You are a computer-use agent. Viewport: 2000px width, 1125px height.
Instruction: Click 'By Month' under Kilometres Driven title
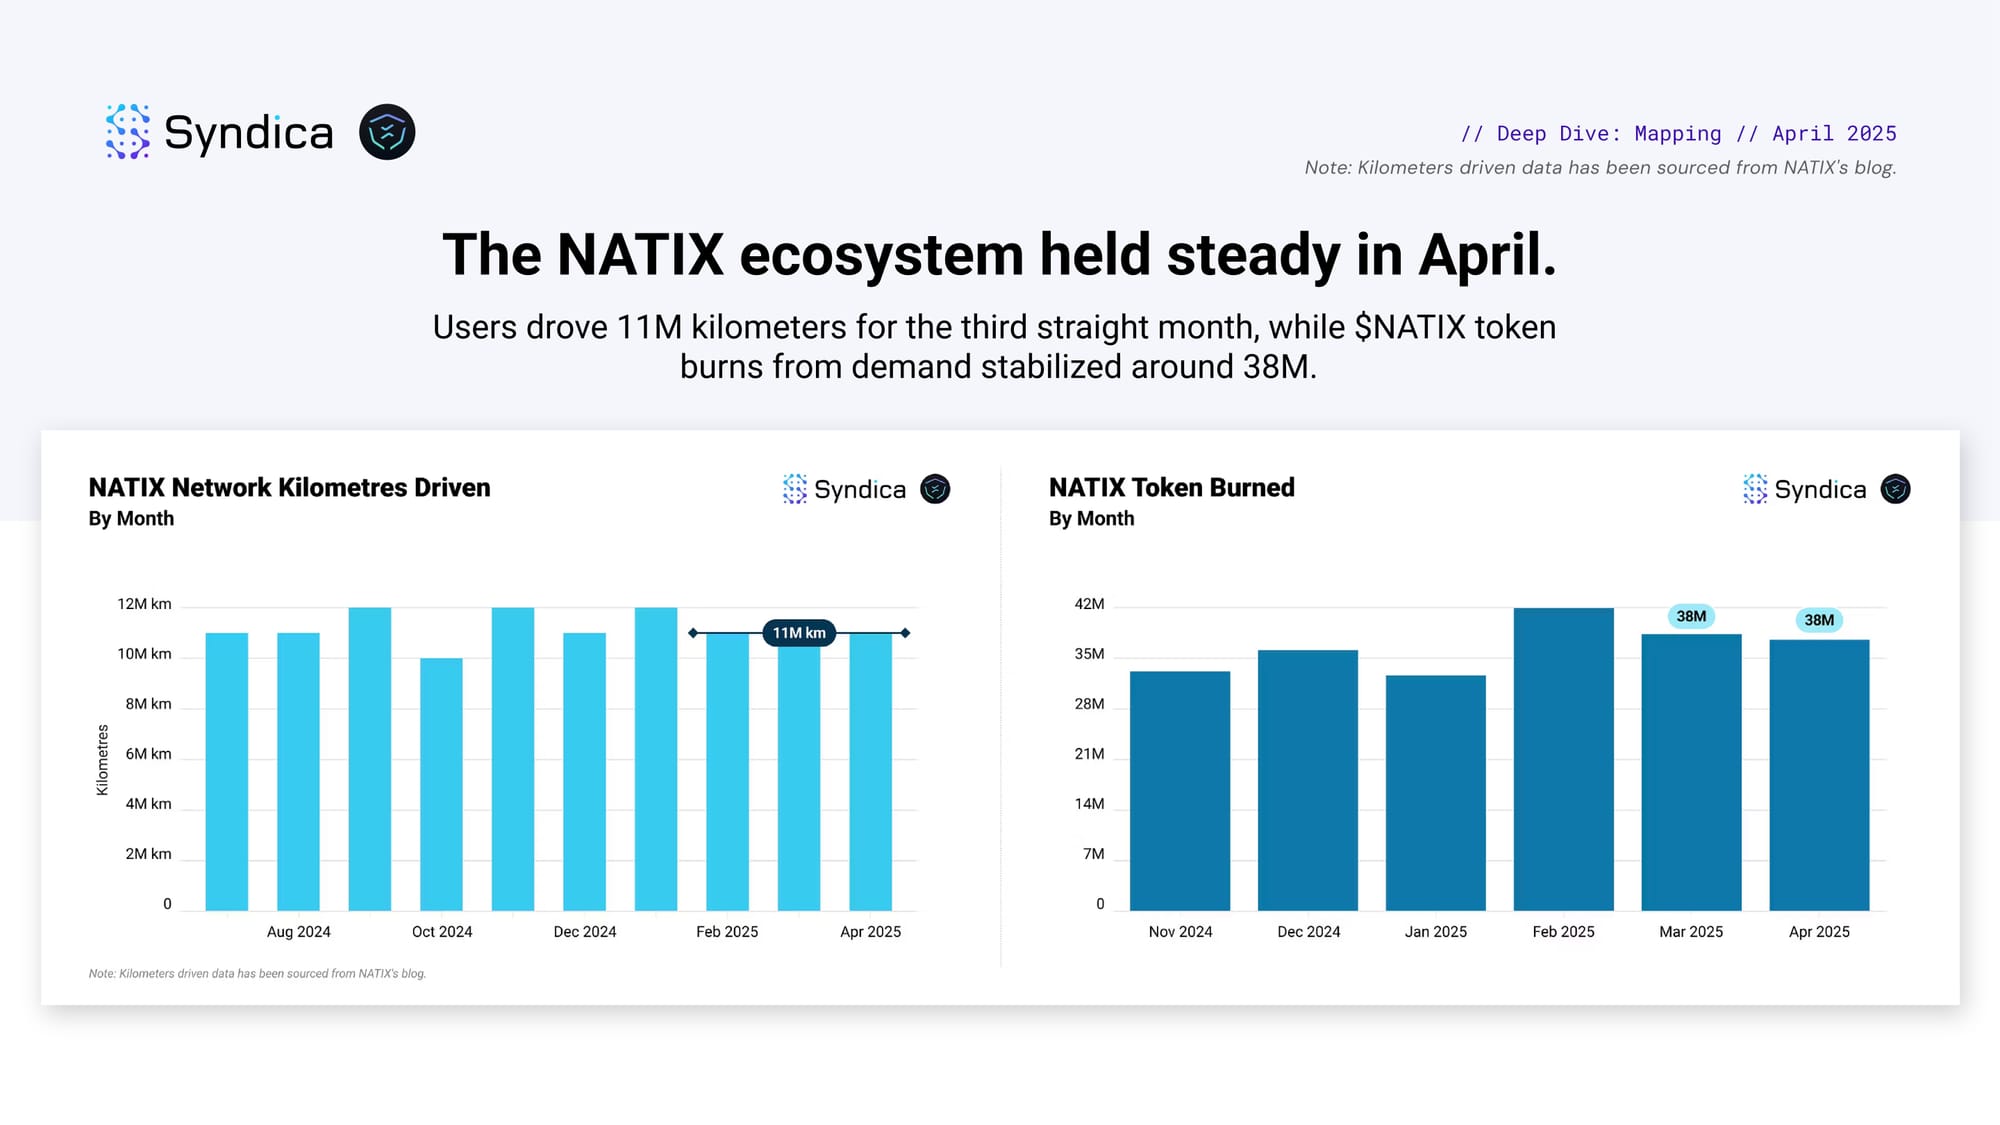[131, 518]
